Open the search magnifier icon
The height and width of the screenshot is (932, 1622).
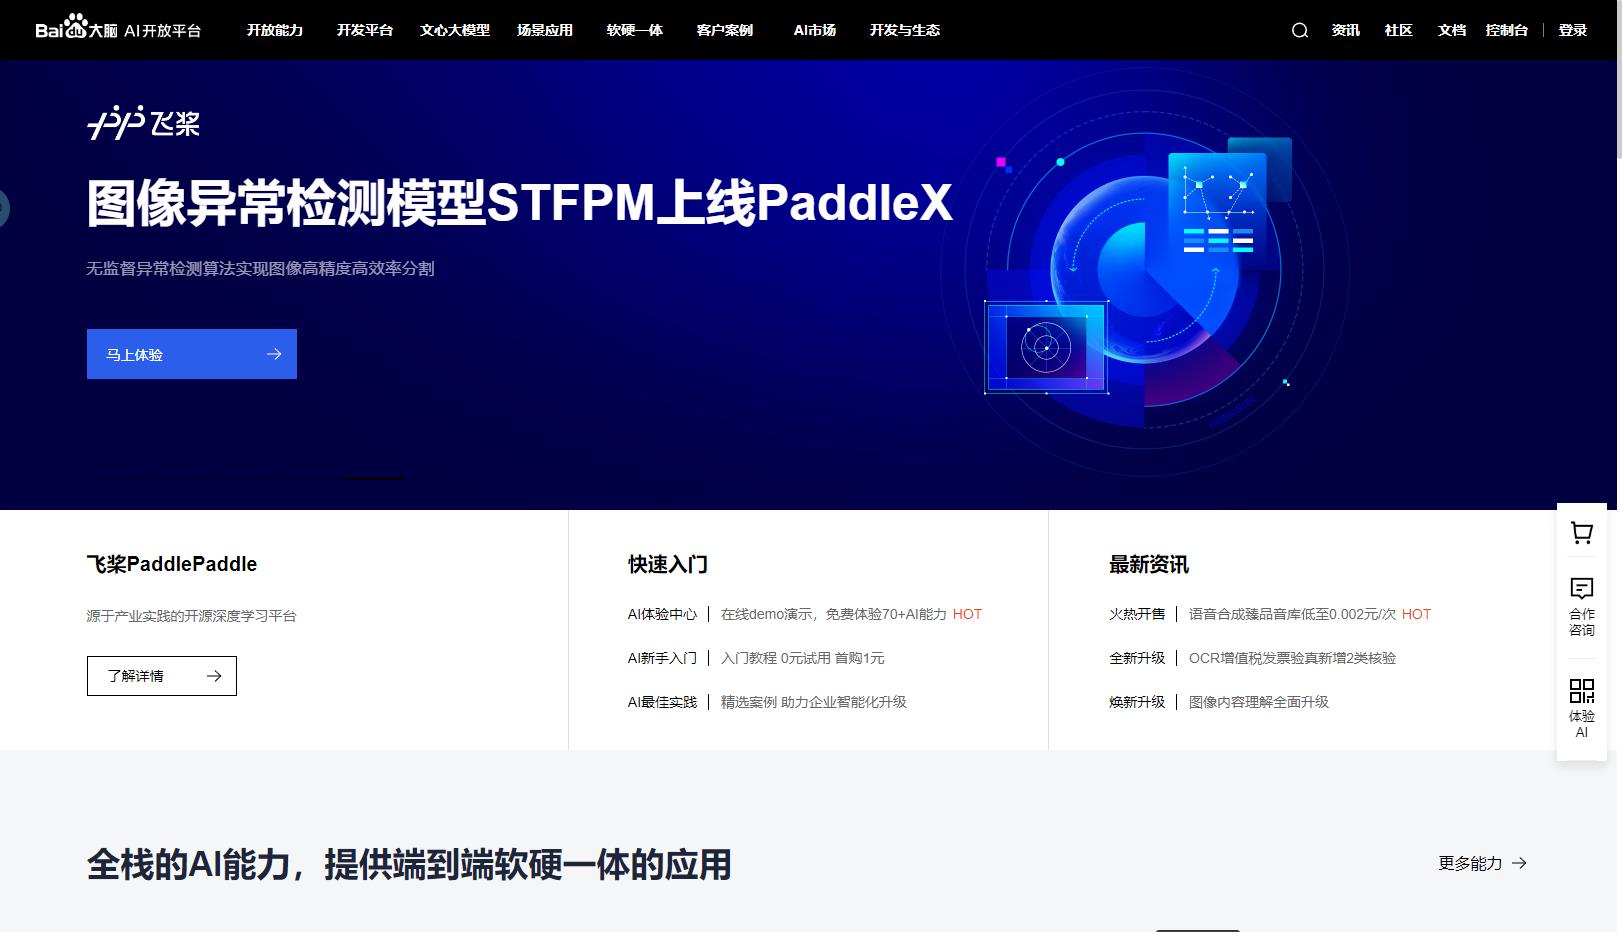click(1298, 30)
